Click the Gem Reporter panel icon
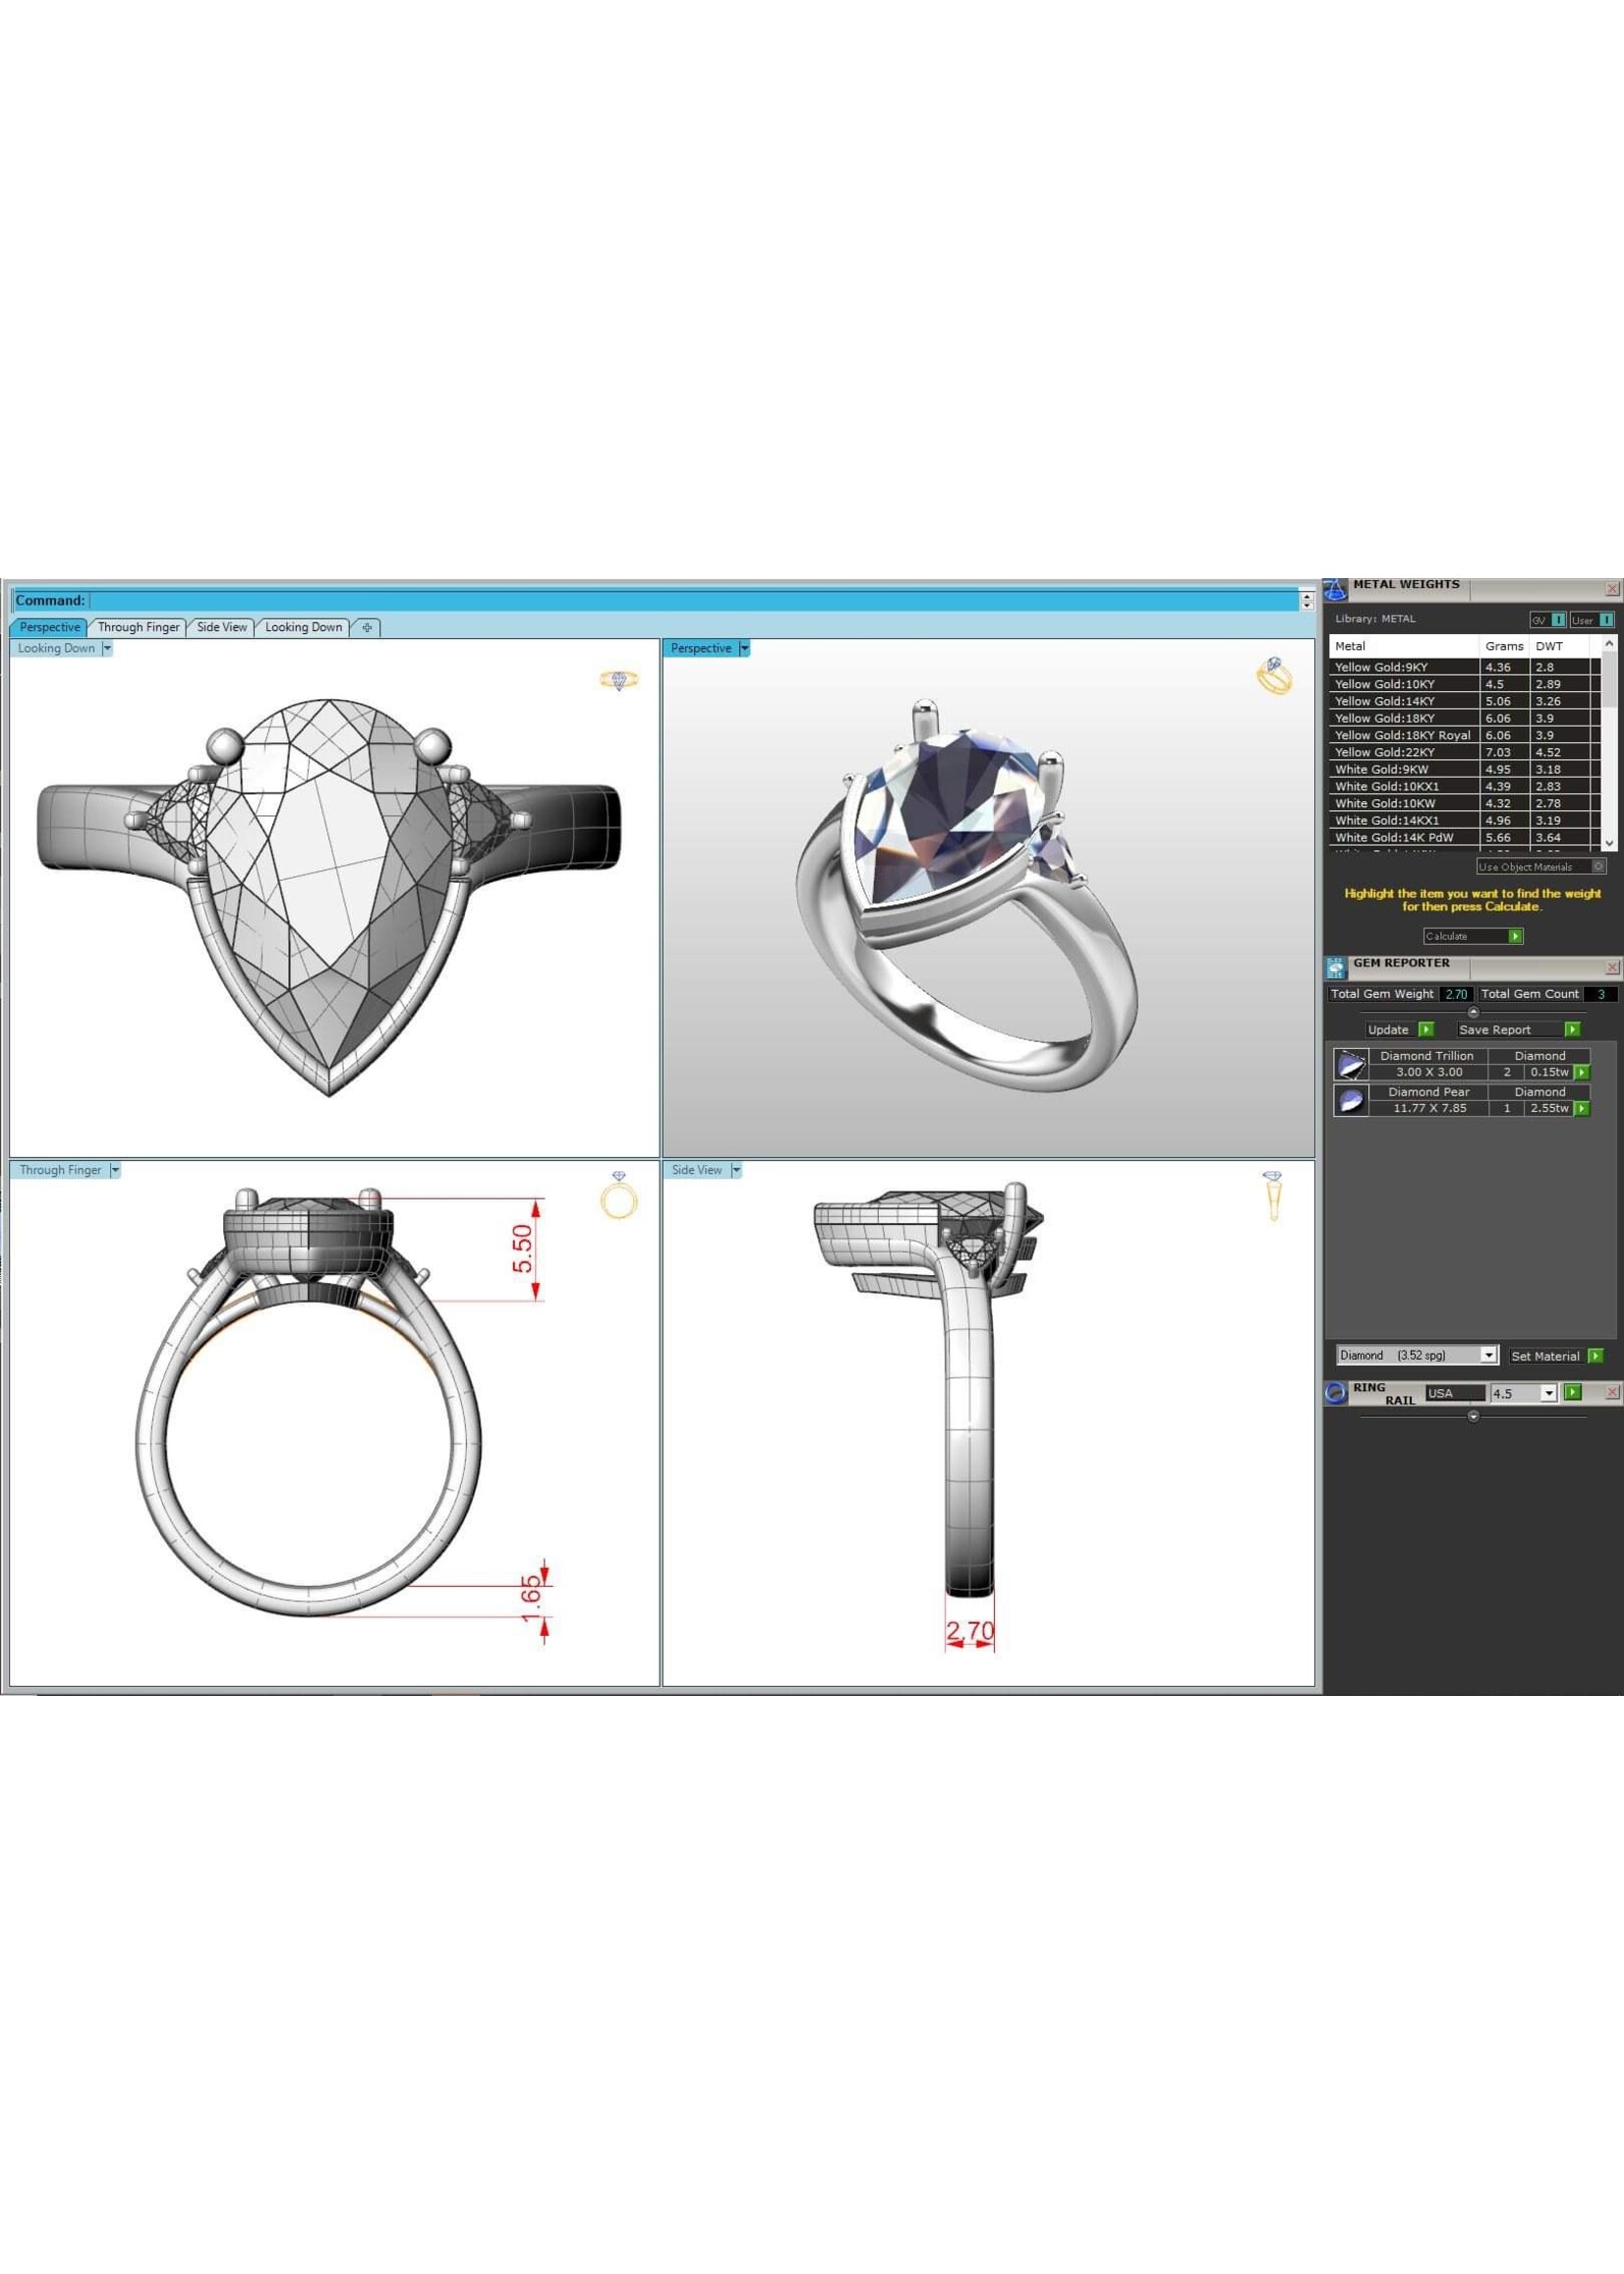The width and height of the screenshot is (1624, 2274). (x=1336, y=967)
